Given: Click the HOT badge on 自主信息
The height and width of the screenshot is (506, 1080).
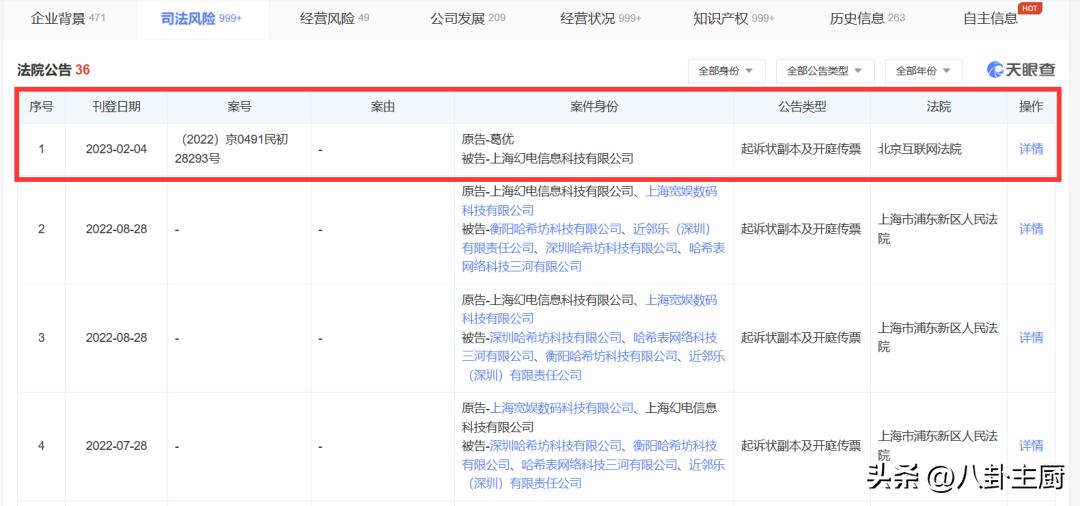Looking at the screenshot, I should tap(1029, 8).
